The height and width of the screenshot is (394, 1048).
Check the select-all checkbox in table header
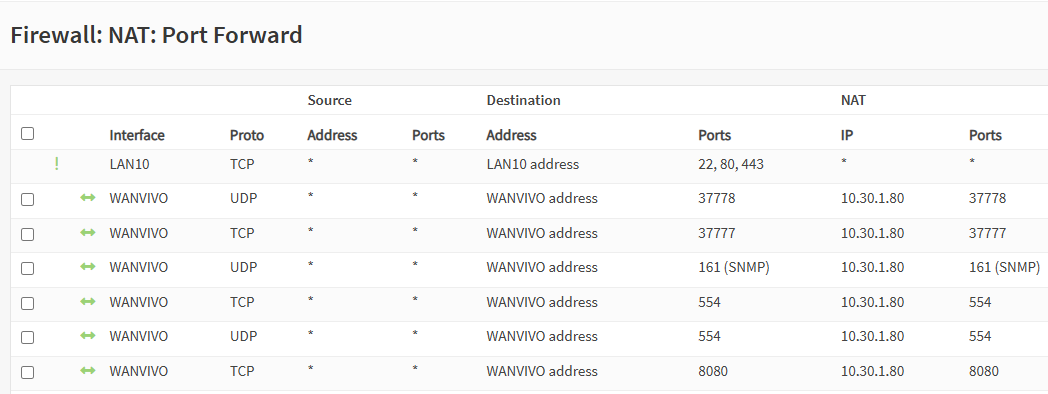point(27,134)
